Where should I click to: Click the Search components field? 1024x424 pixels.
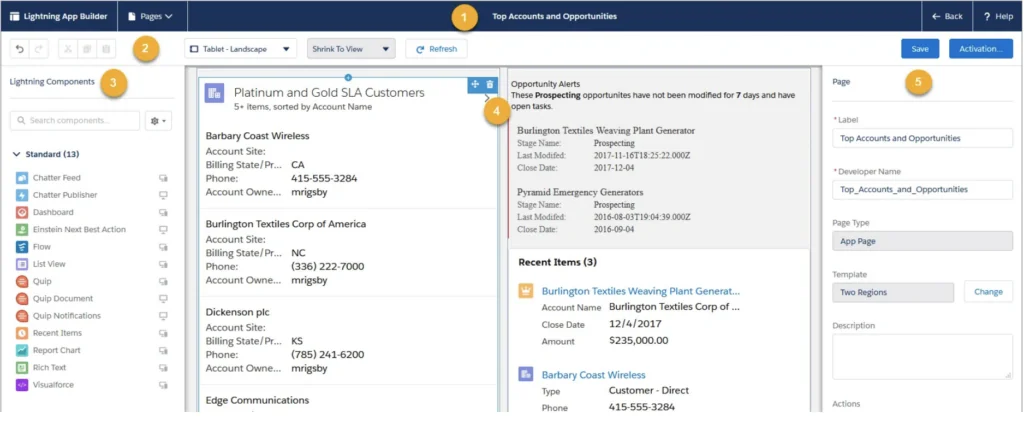pyautogui.click(x=75, y=121)
